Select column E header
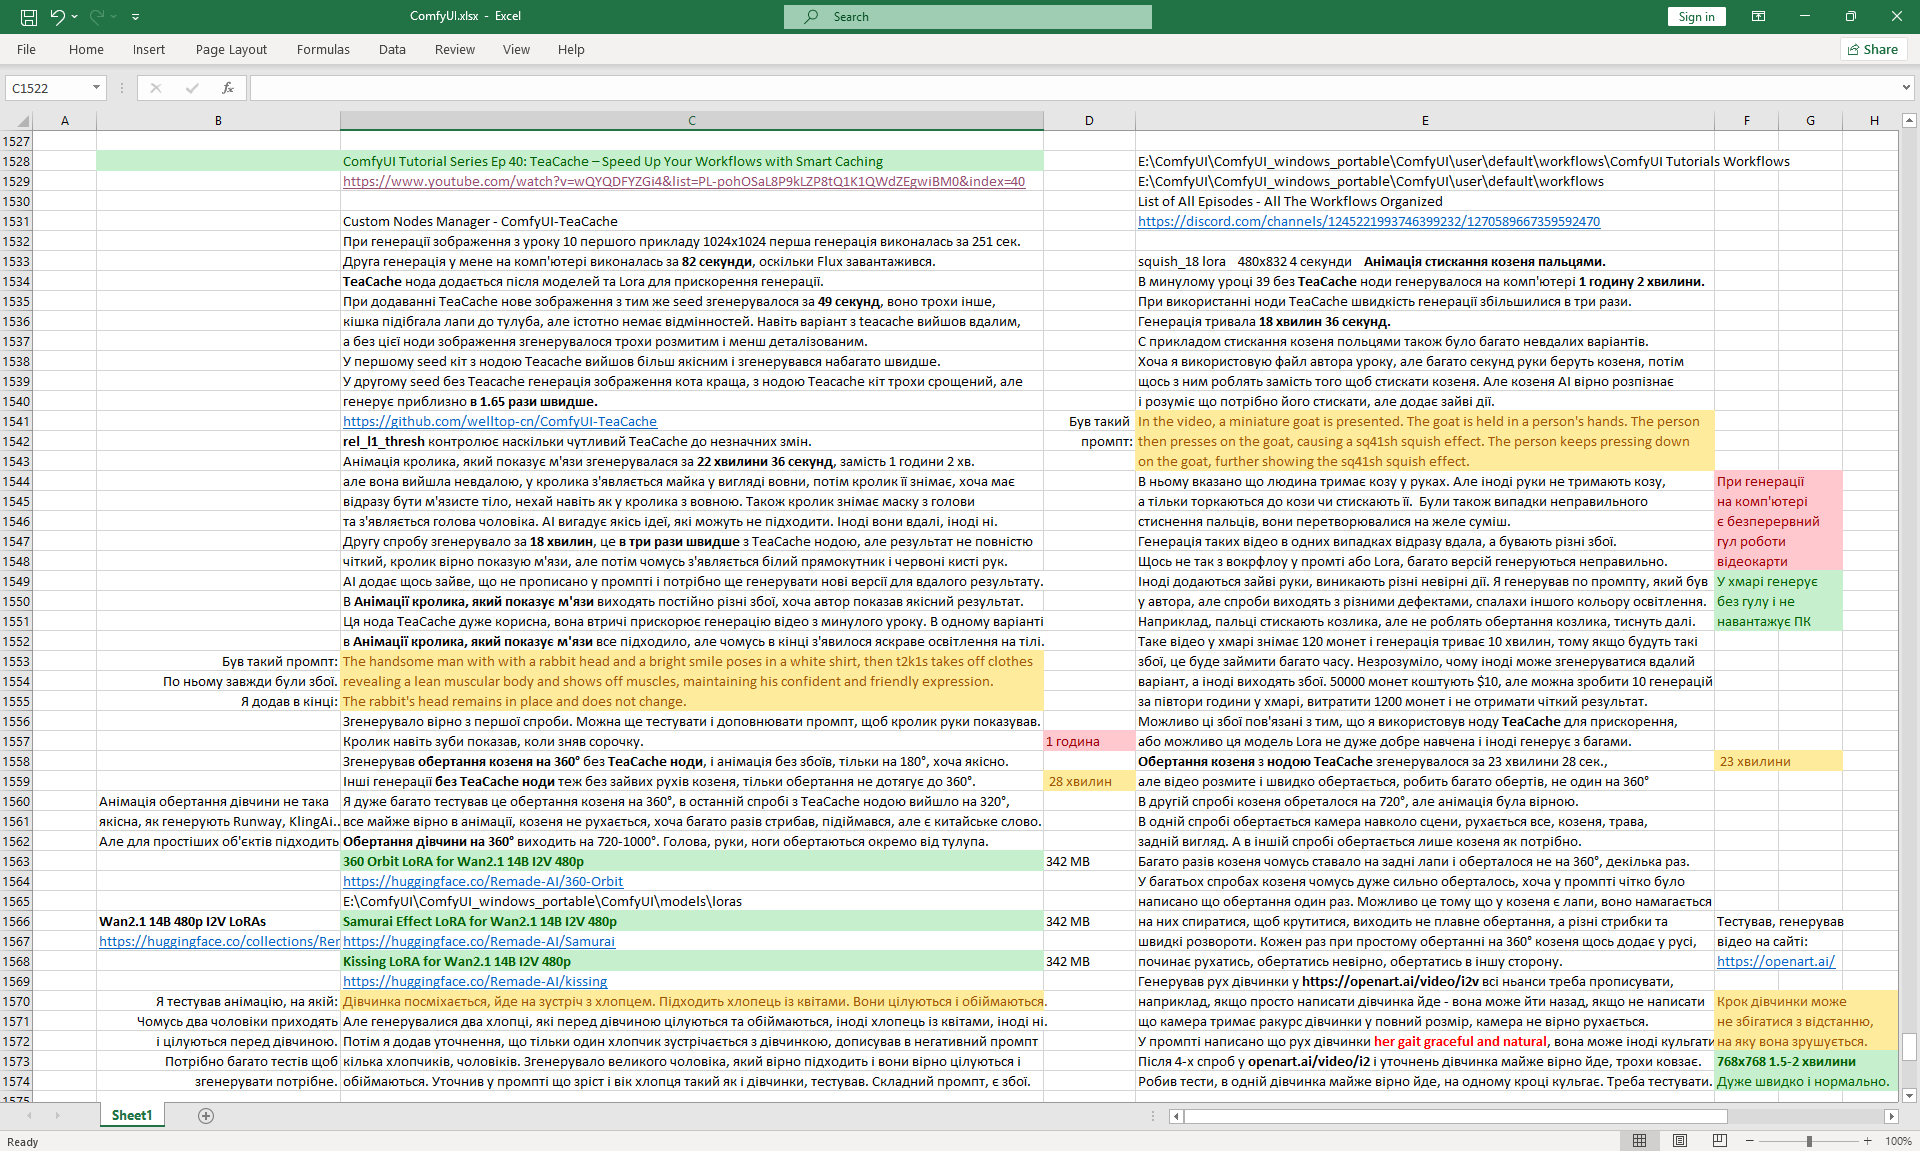 (1425, 121)
